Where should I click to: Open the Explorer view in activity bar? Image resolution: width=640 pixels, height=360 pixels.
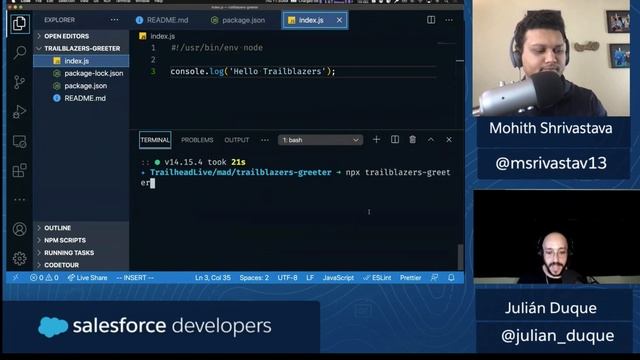19,24
